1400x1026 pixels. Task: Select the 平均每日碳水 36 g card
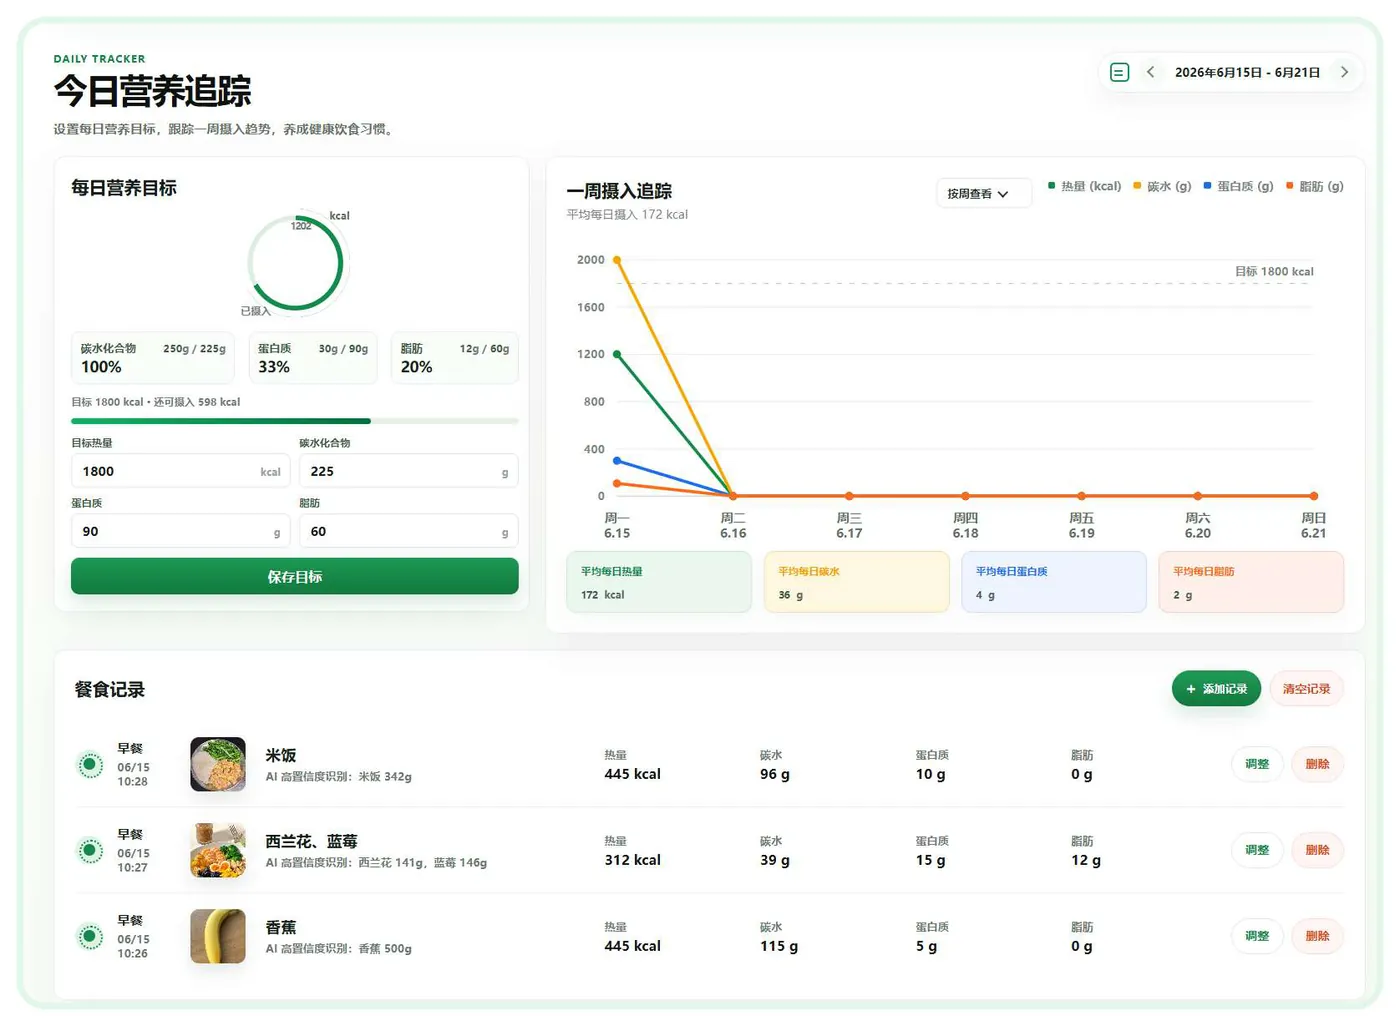856,582
